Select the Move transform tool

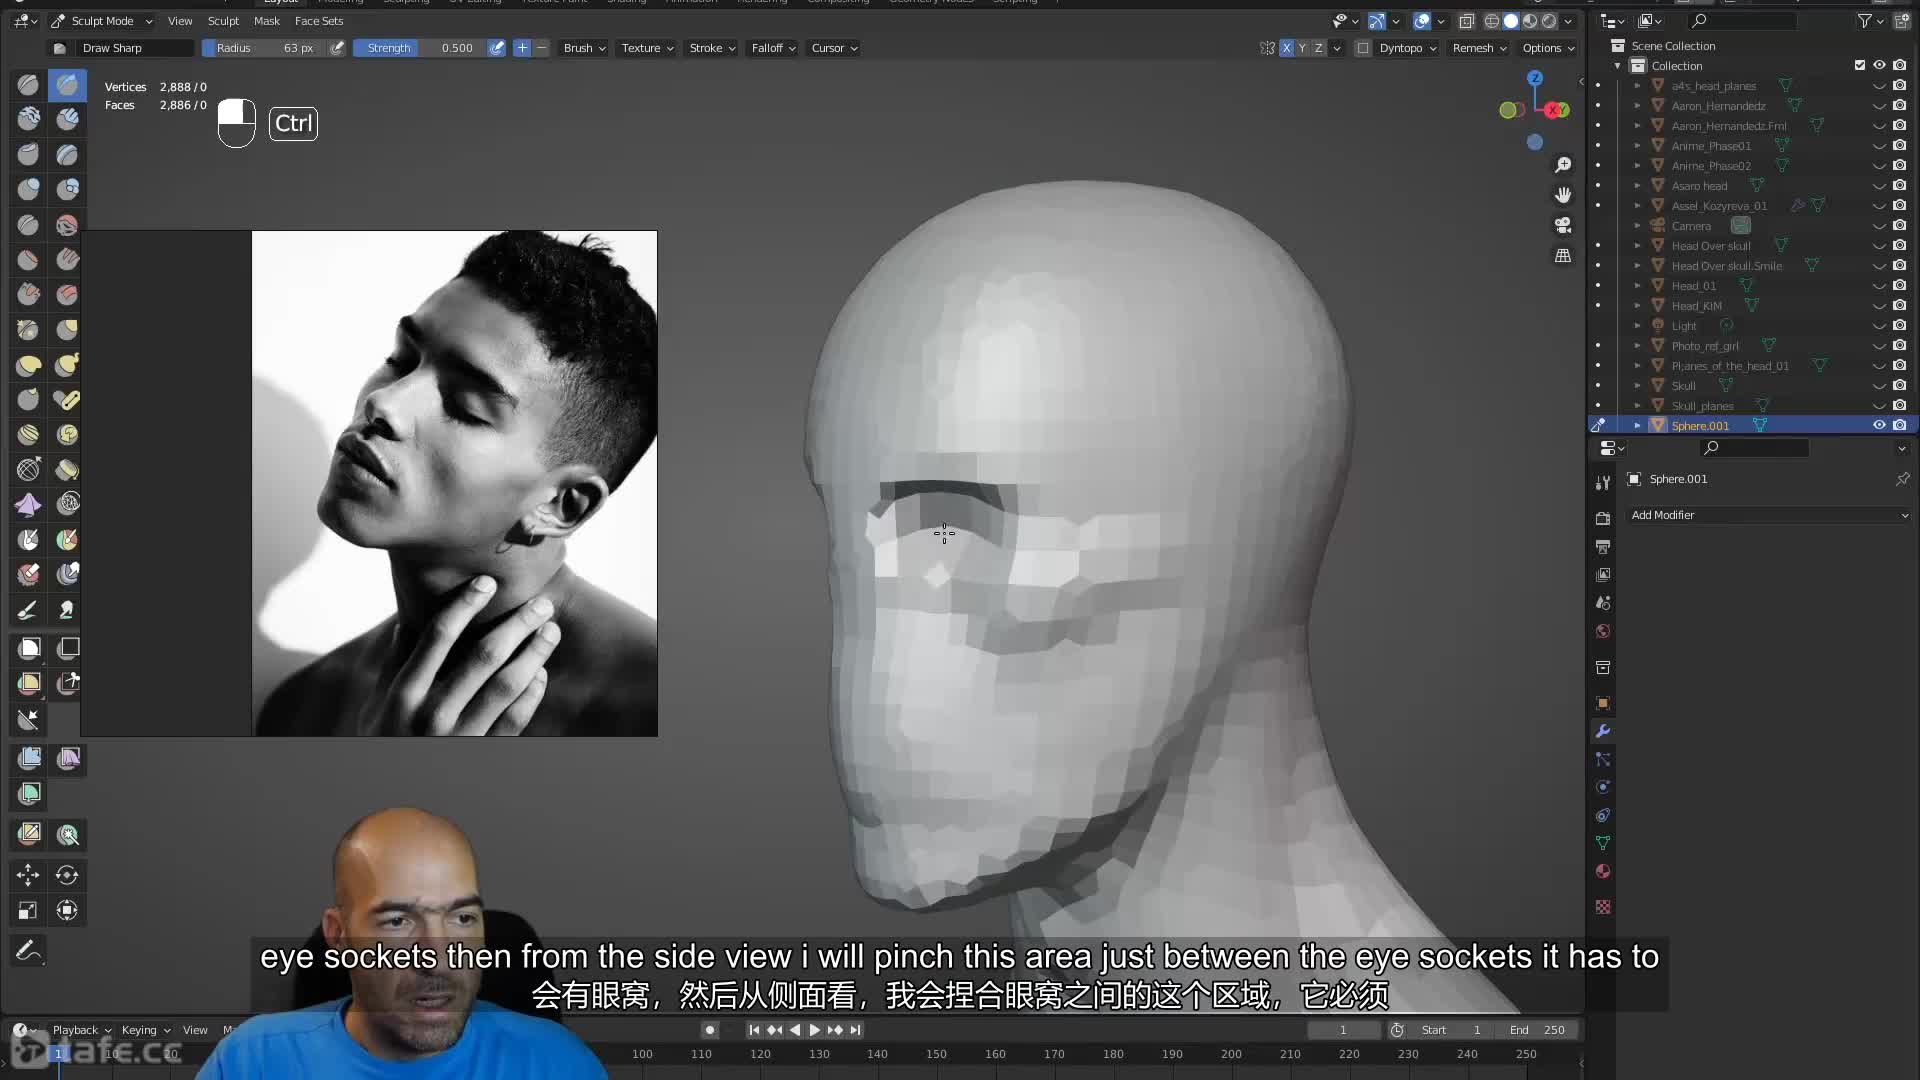pos(28,875)
